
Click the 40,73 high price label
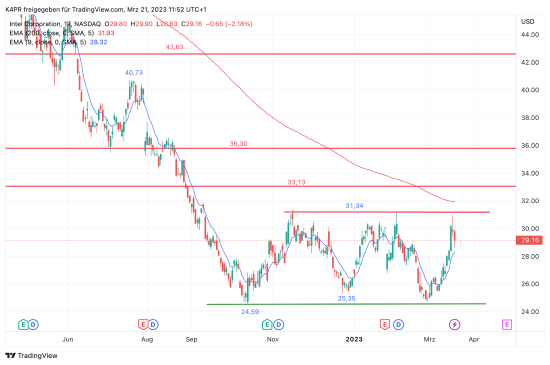coord(134,73)
